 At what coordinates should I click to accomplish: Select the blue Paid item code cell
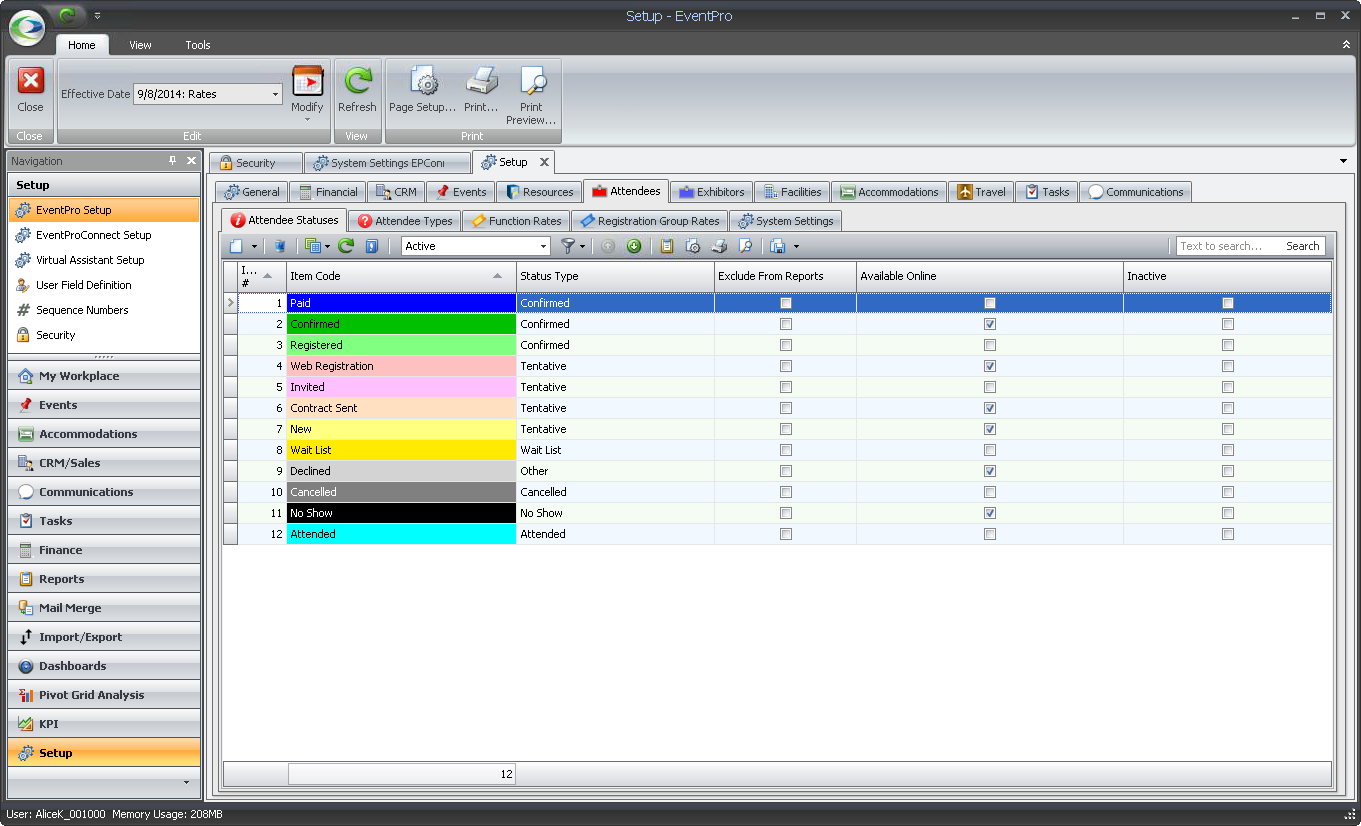coord(401,303)
